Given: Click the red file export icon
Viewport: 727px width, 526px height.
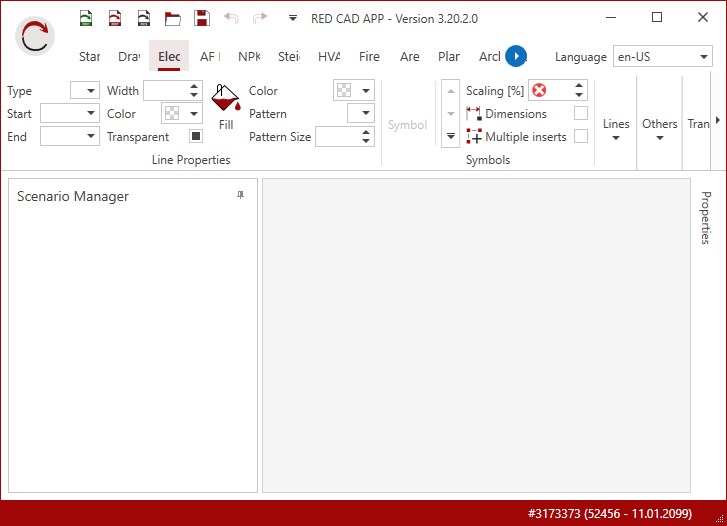Looking at the screenshot, I should (115, 18).
